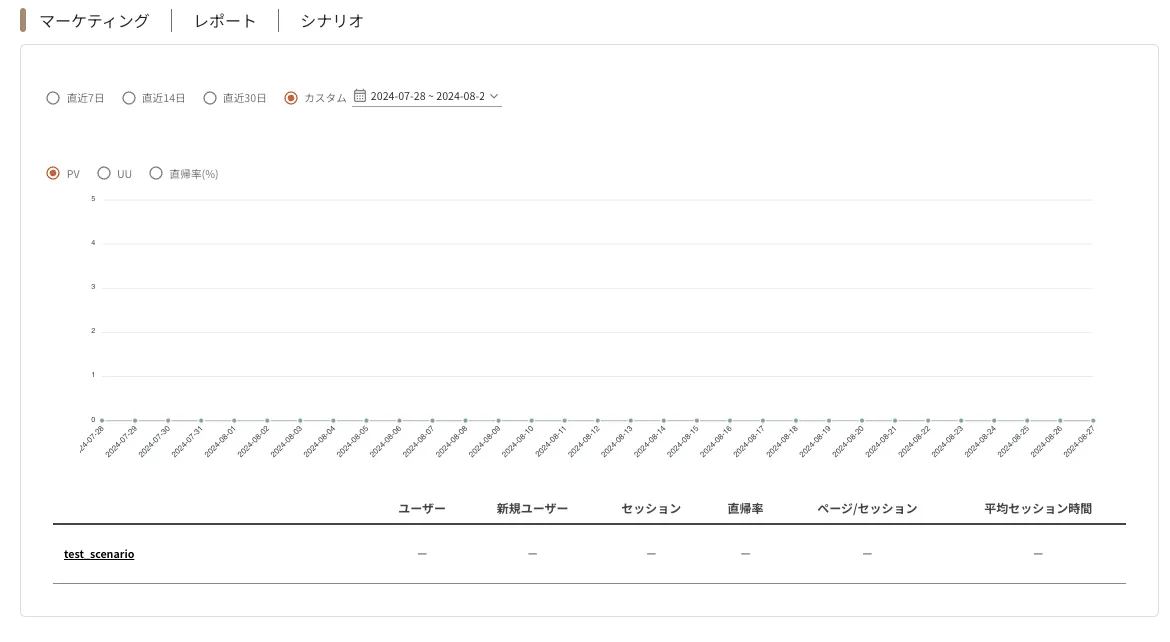Image resolution: width=1170 pixels, height=642 pixels.
Task: Open the test_scenario link
Action: [x=99, y=554]
